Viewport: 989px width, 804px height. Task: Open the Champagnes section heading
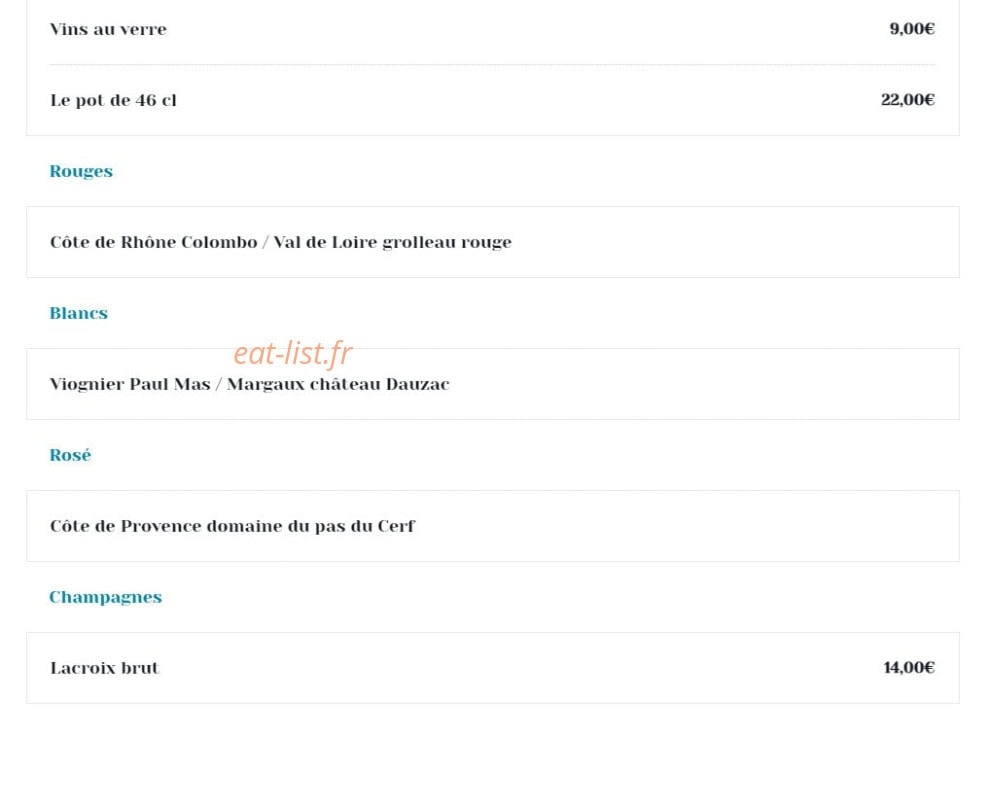click(105, 597)
